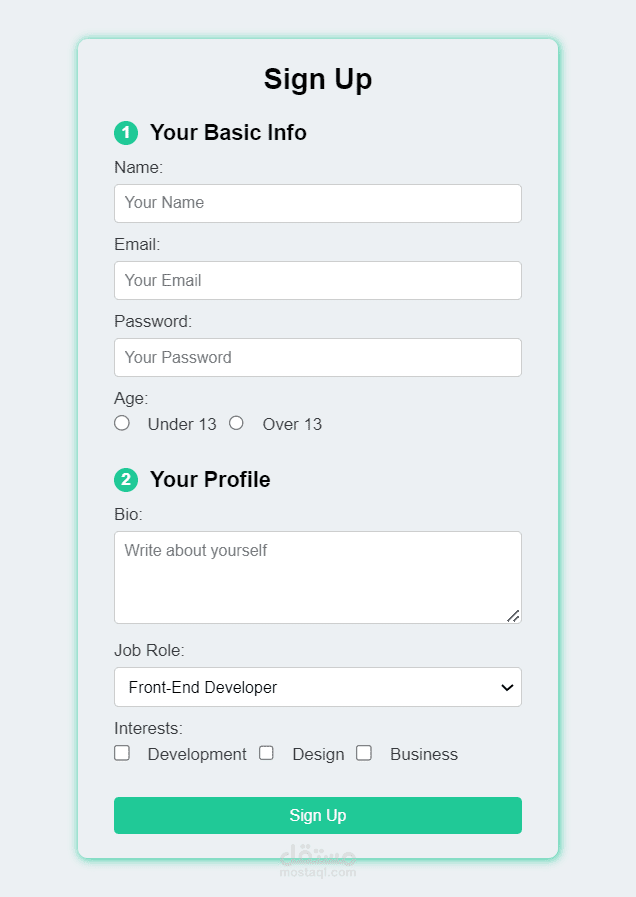636x897 pixels.
Task: Click the Your Profile section heading
Action: [210, 480]
